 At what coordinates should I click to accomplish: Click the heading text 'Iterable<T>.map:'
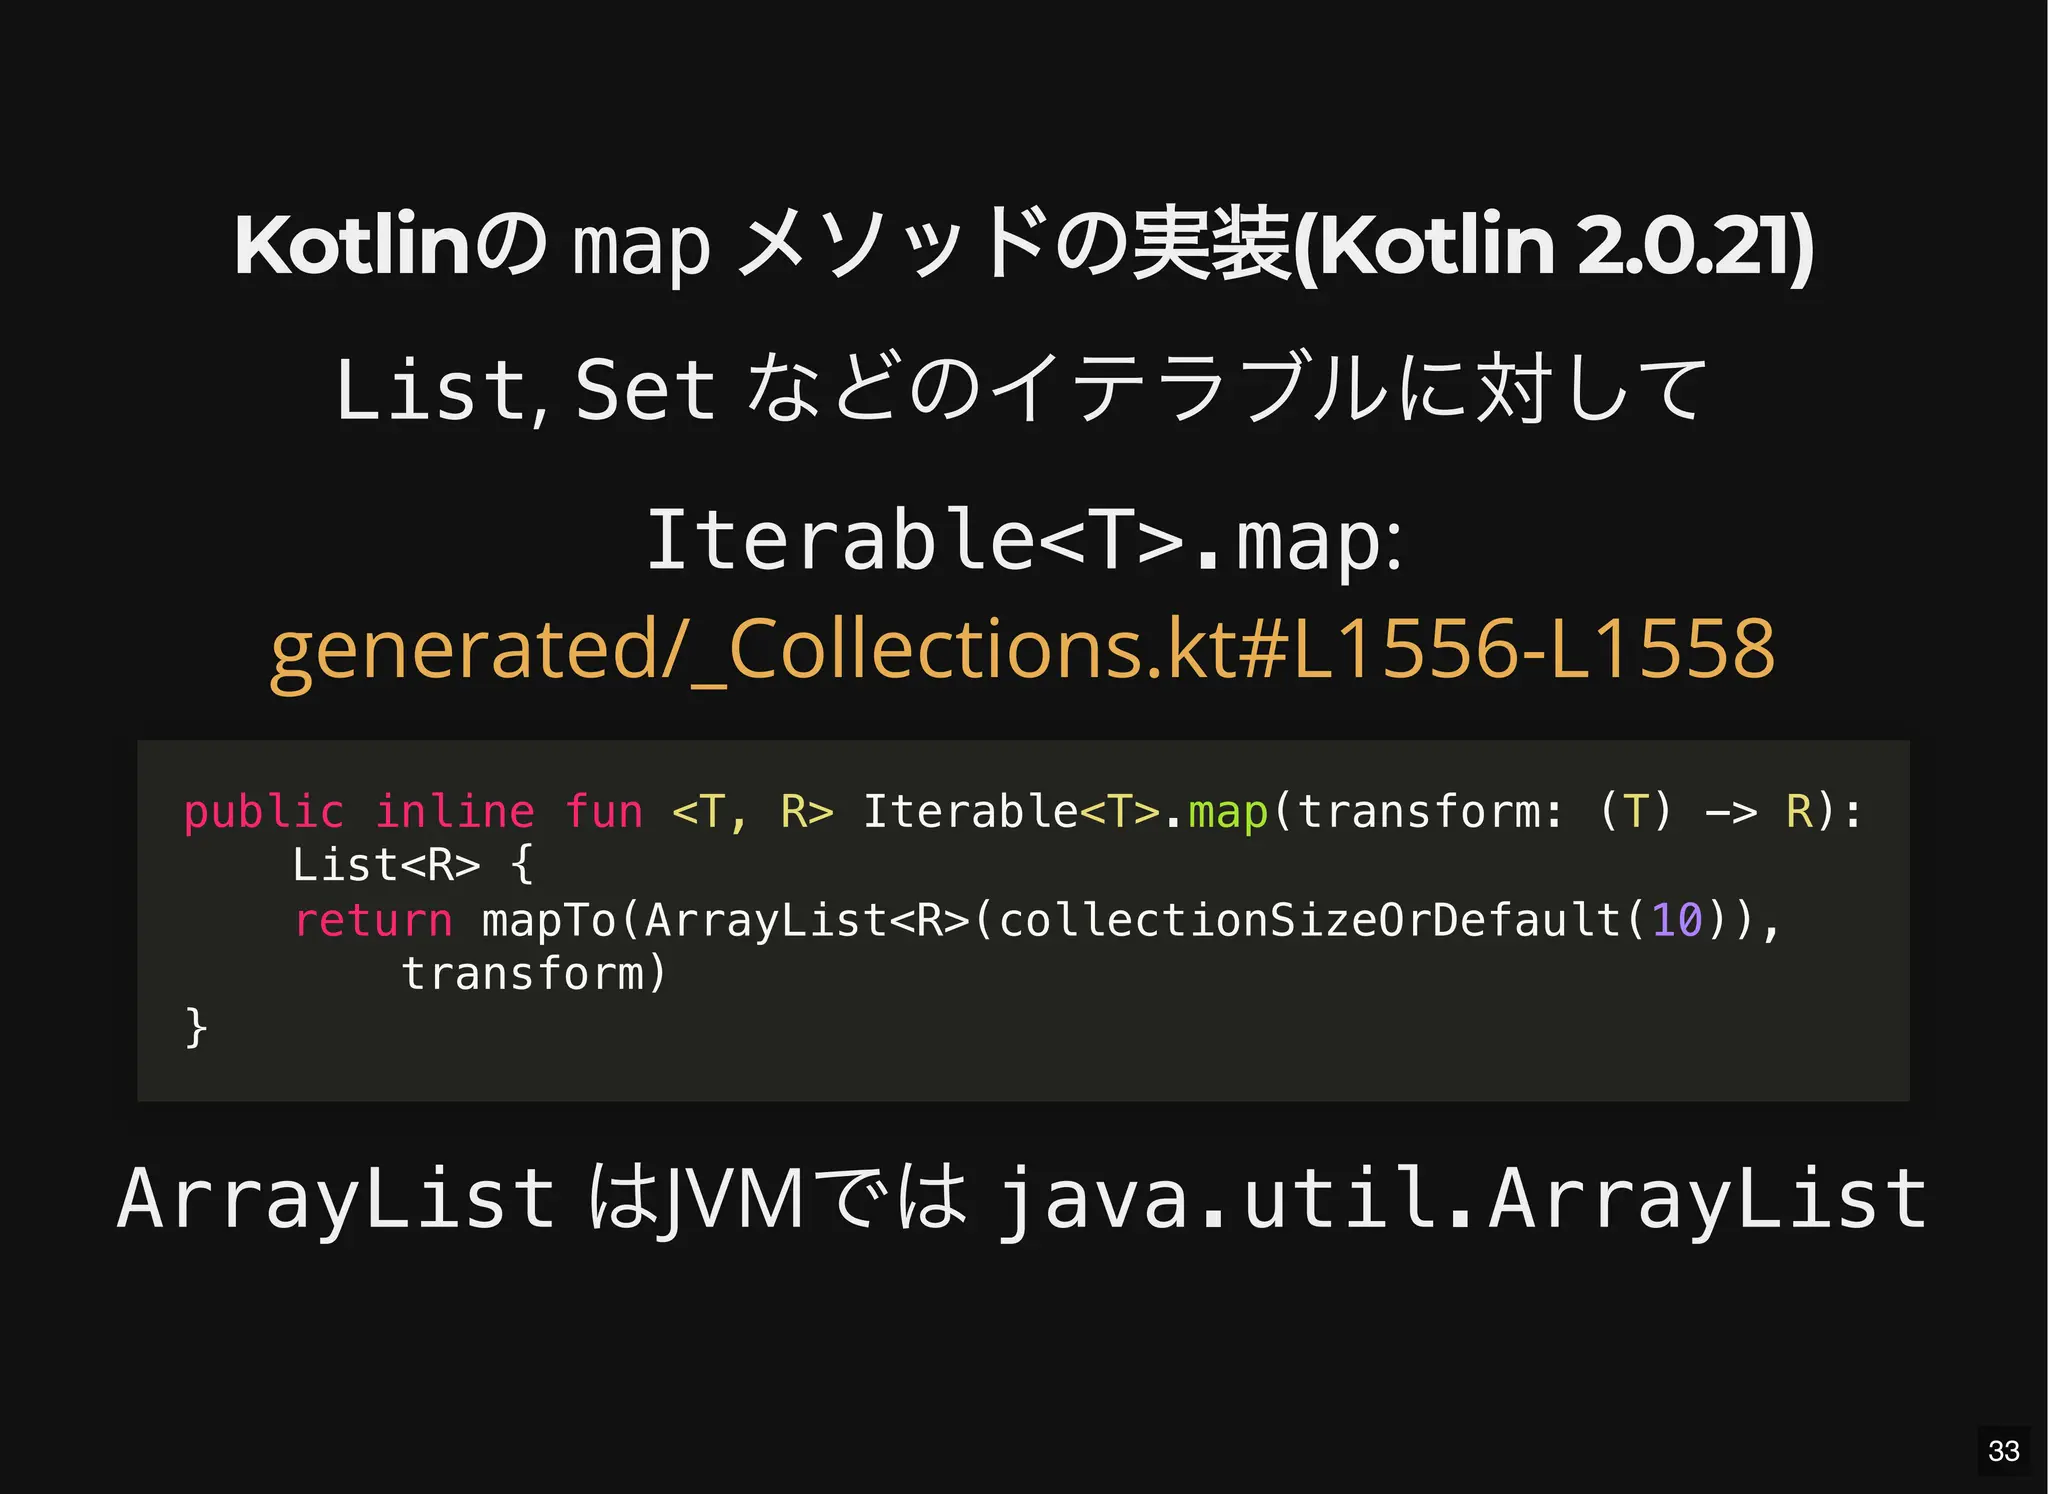[1025, 541]
